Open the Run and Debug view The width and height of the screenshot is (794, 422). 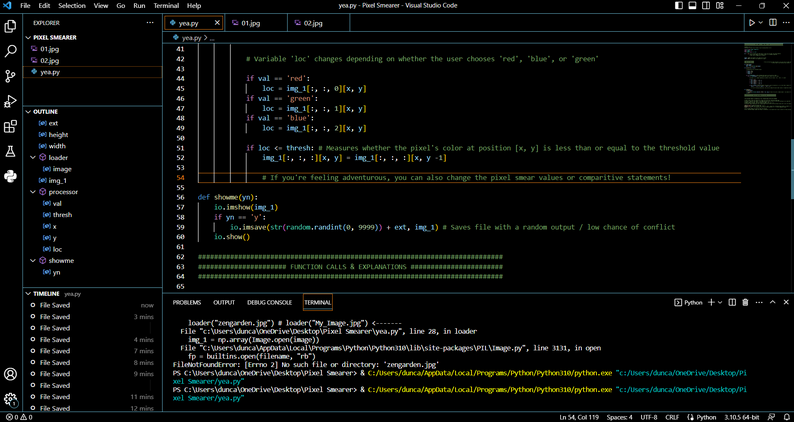coord(10,101)
